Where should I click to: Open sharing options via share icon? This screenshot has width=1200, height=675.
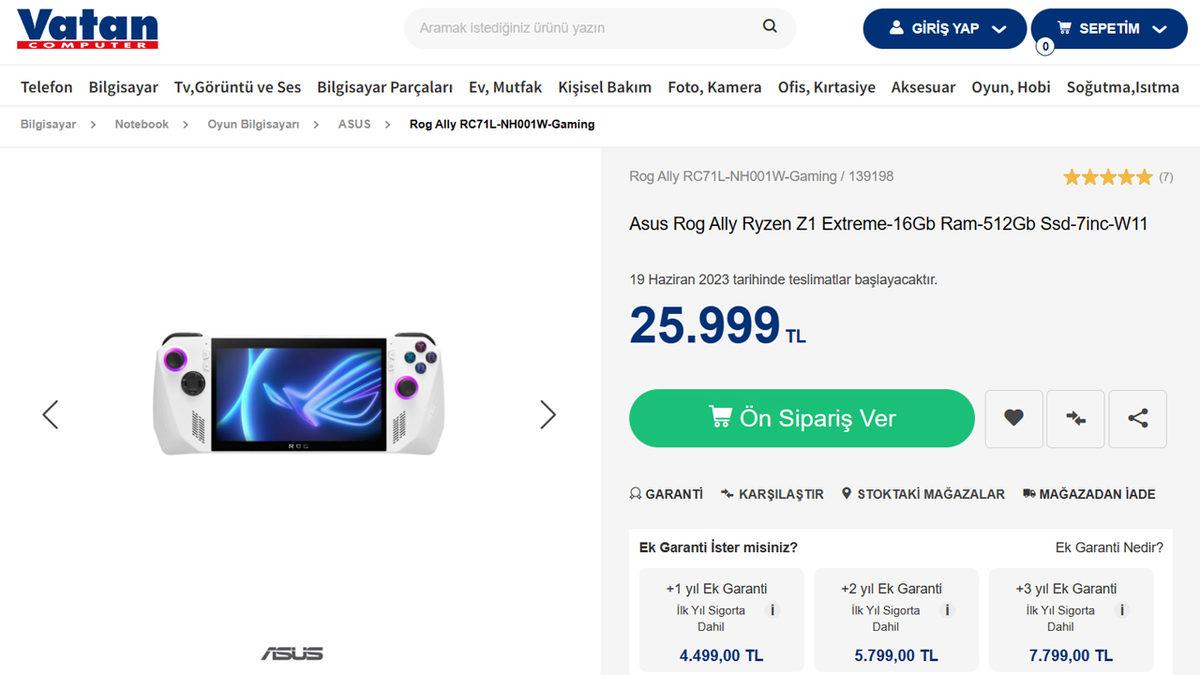[x=1137, y=418]
